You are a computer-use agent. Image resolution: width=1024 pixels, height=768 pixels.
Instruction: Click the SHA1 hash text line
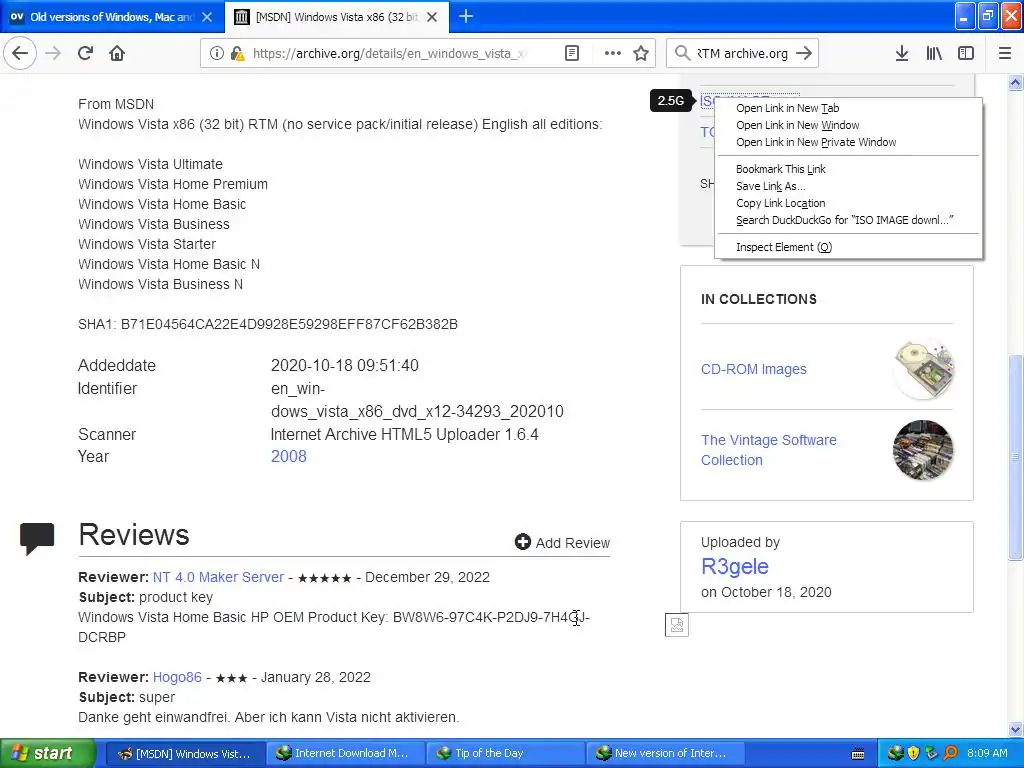tap(268, 324)
